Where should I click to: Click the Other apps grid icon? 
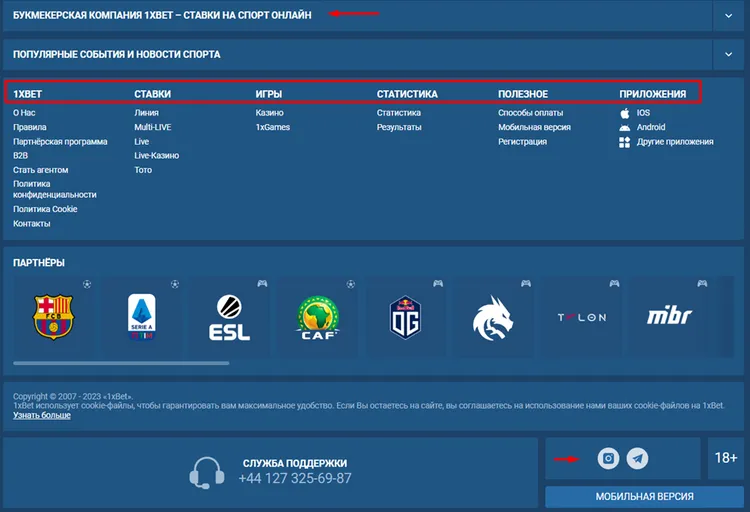(x=625, y=142)
